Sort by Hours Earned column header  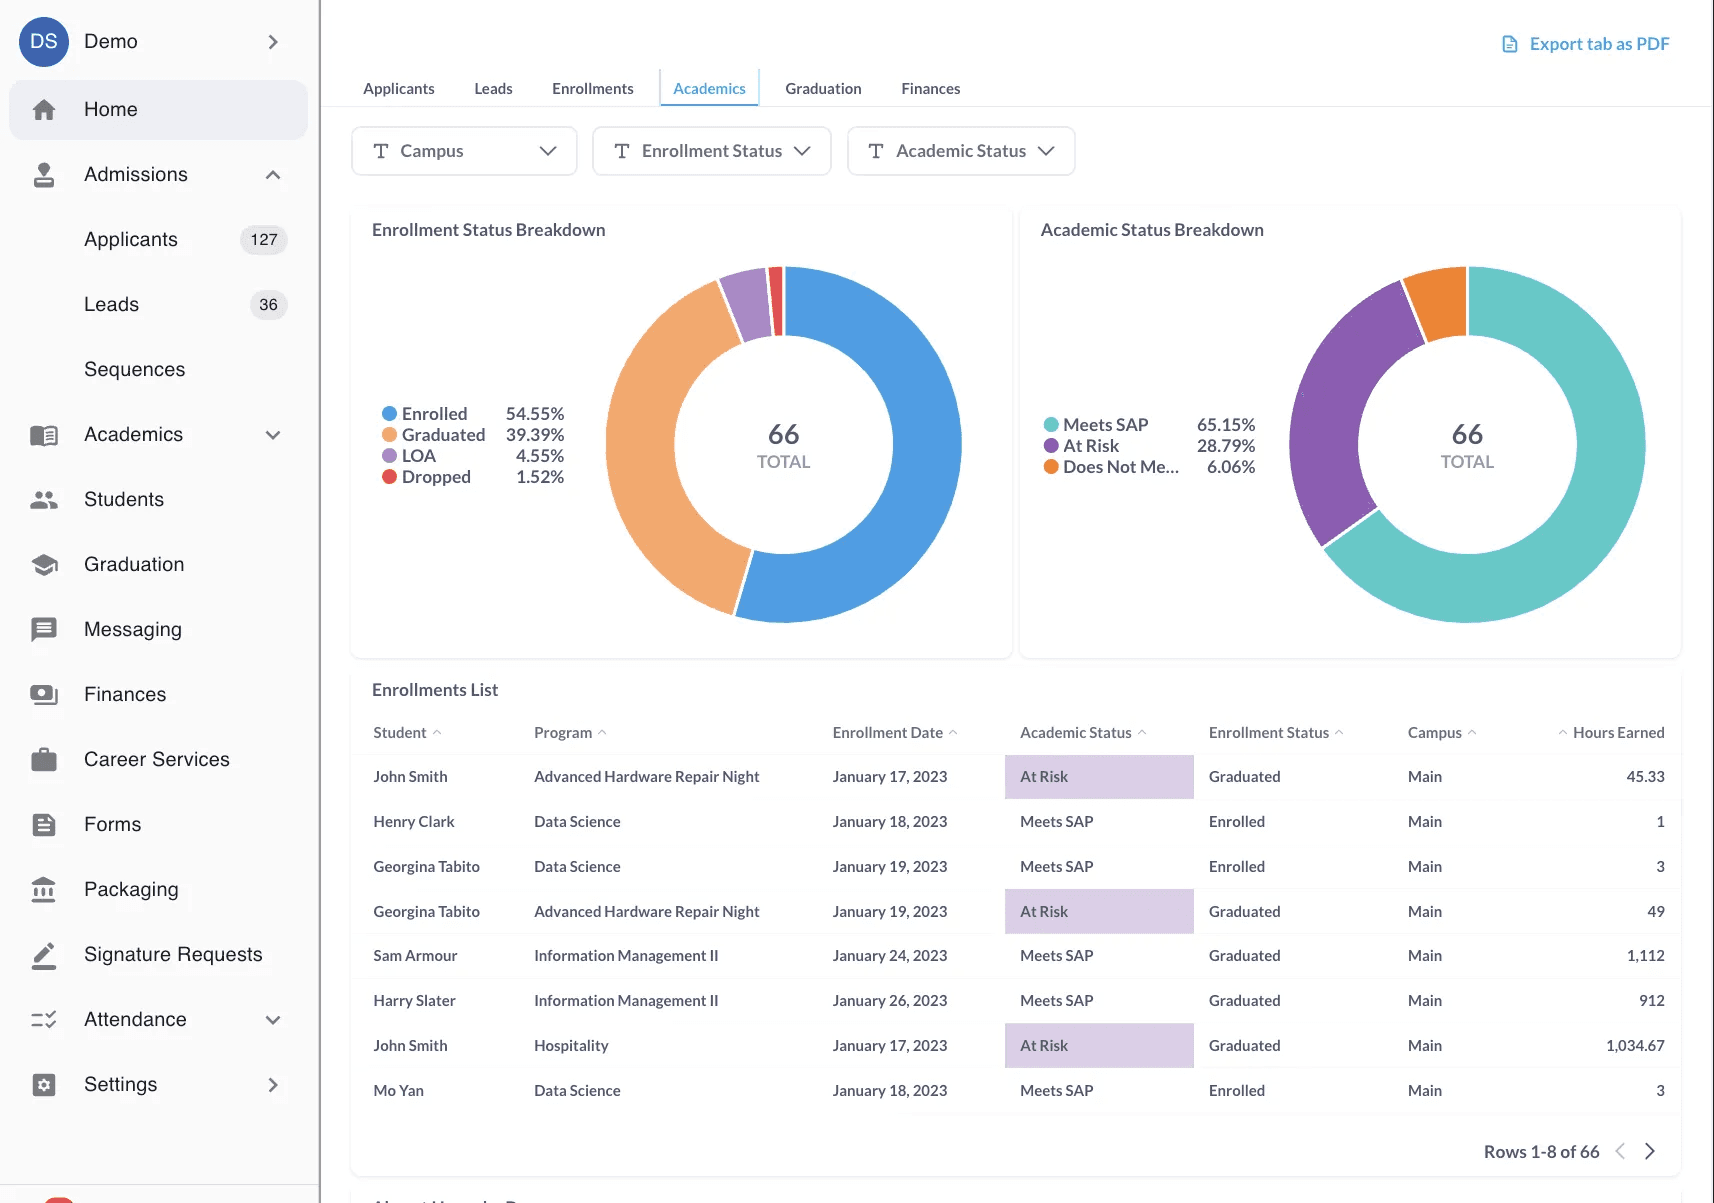[1610, 733]
